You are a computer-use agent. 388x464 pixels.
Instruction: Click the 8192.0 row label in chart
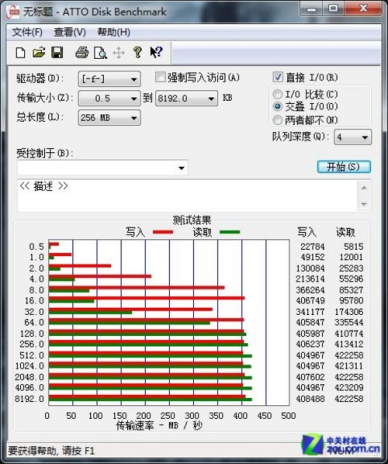click(x=29, y=399)
